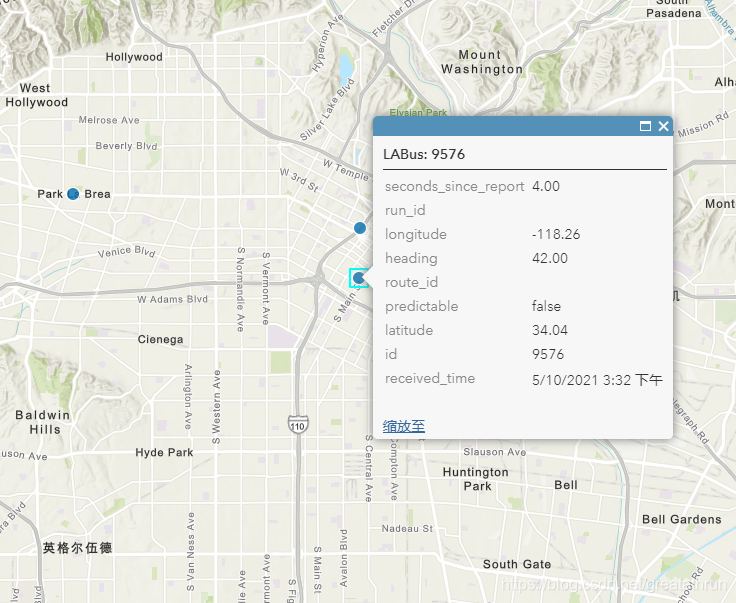Click the received_time date value
The height and width of the screenshot is (603, 736).
point(597,379)
